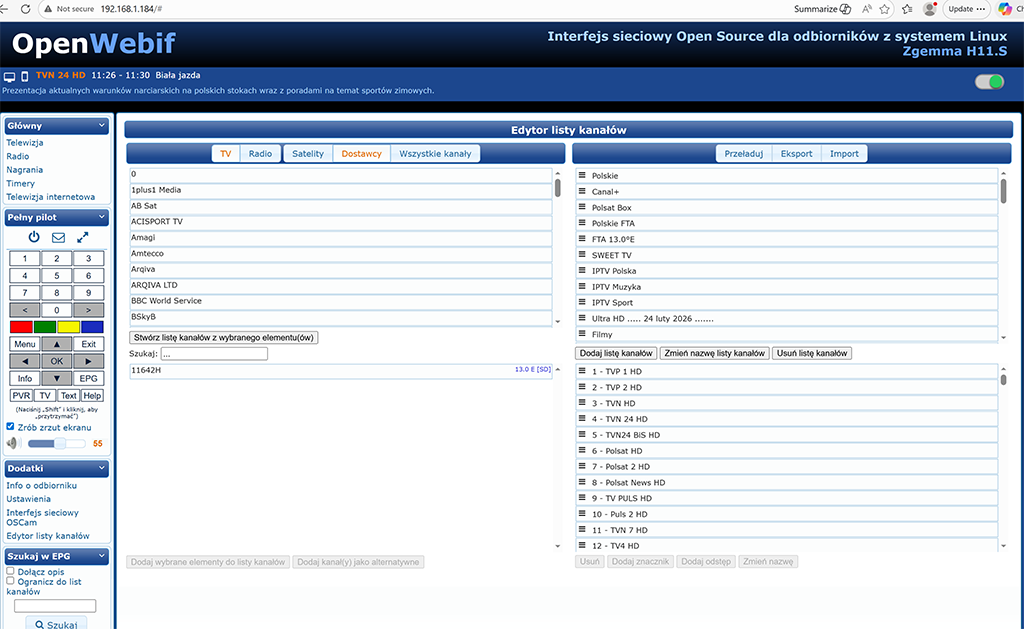Switch to the Satelity tab
Image resolution: width=1024 pixels, height=629 pixels.
pyautogui.click(x=307, y=154)
